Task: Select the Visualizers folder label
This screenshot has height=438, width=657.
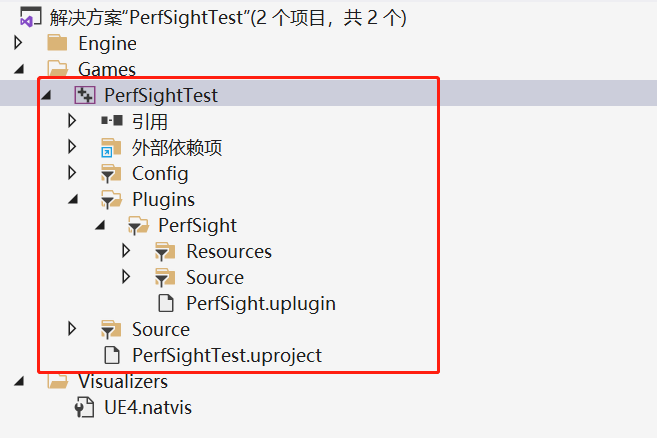Action: click(x=123, y=382)
